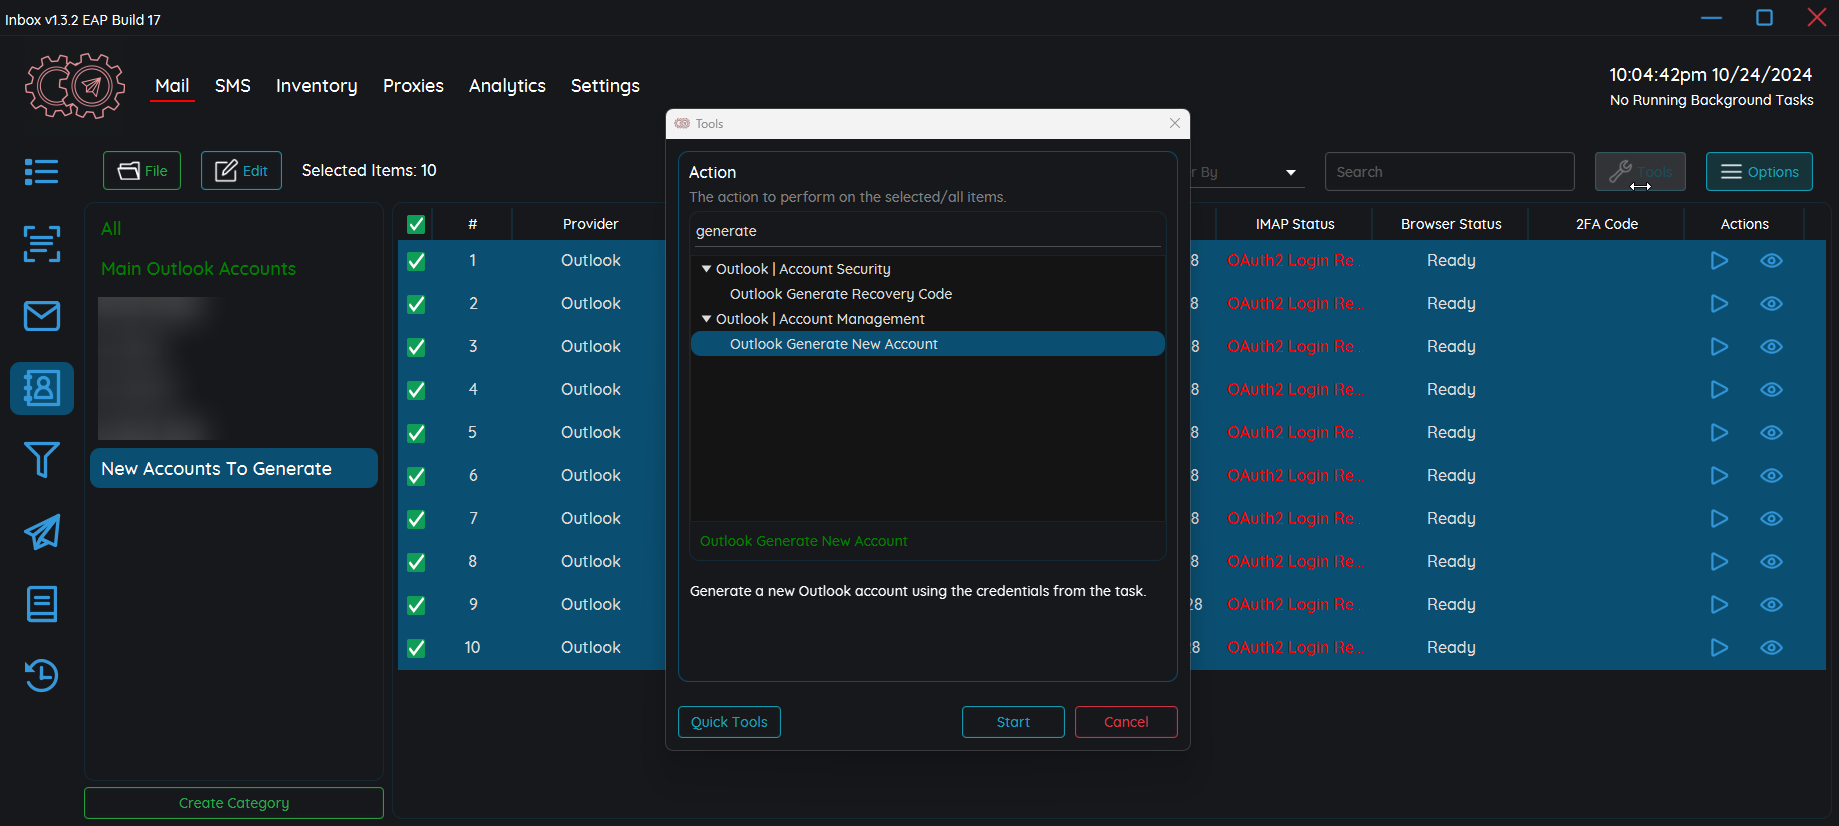Run the play action for row 8

1719,562
